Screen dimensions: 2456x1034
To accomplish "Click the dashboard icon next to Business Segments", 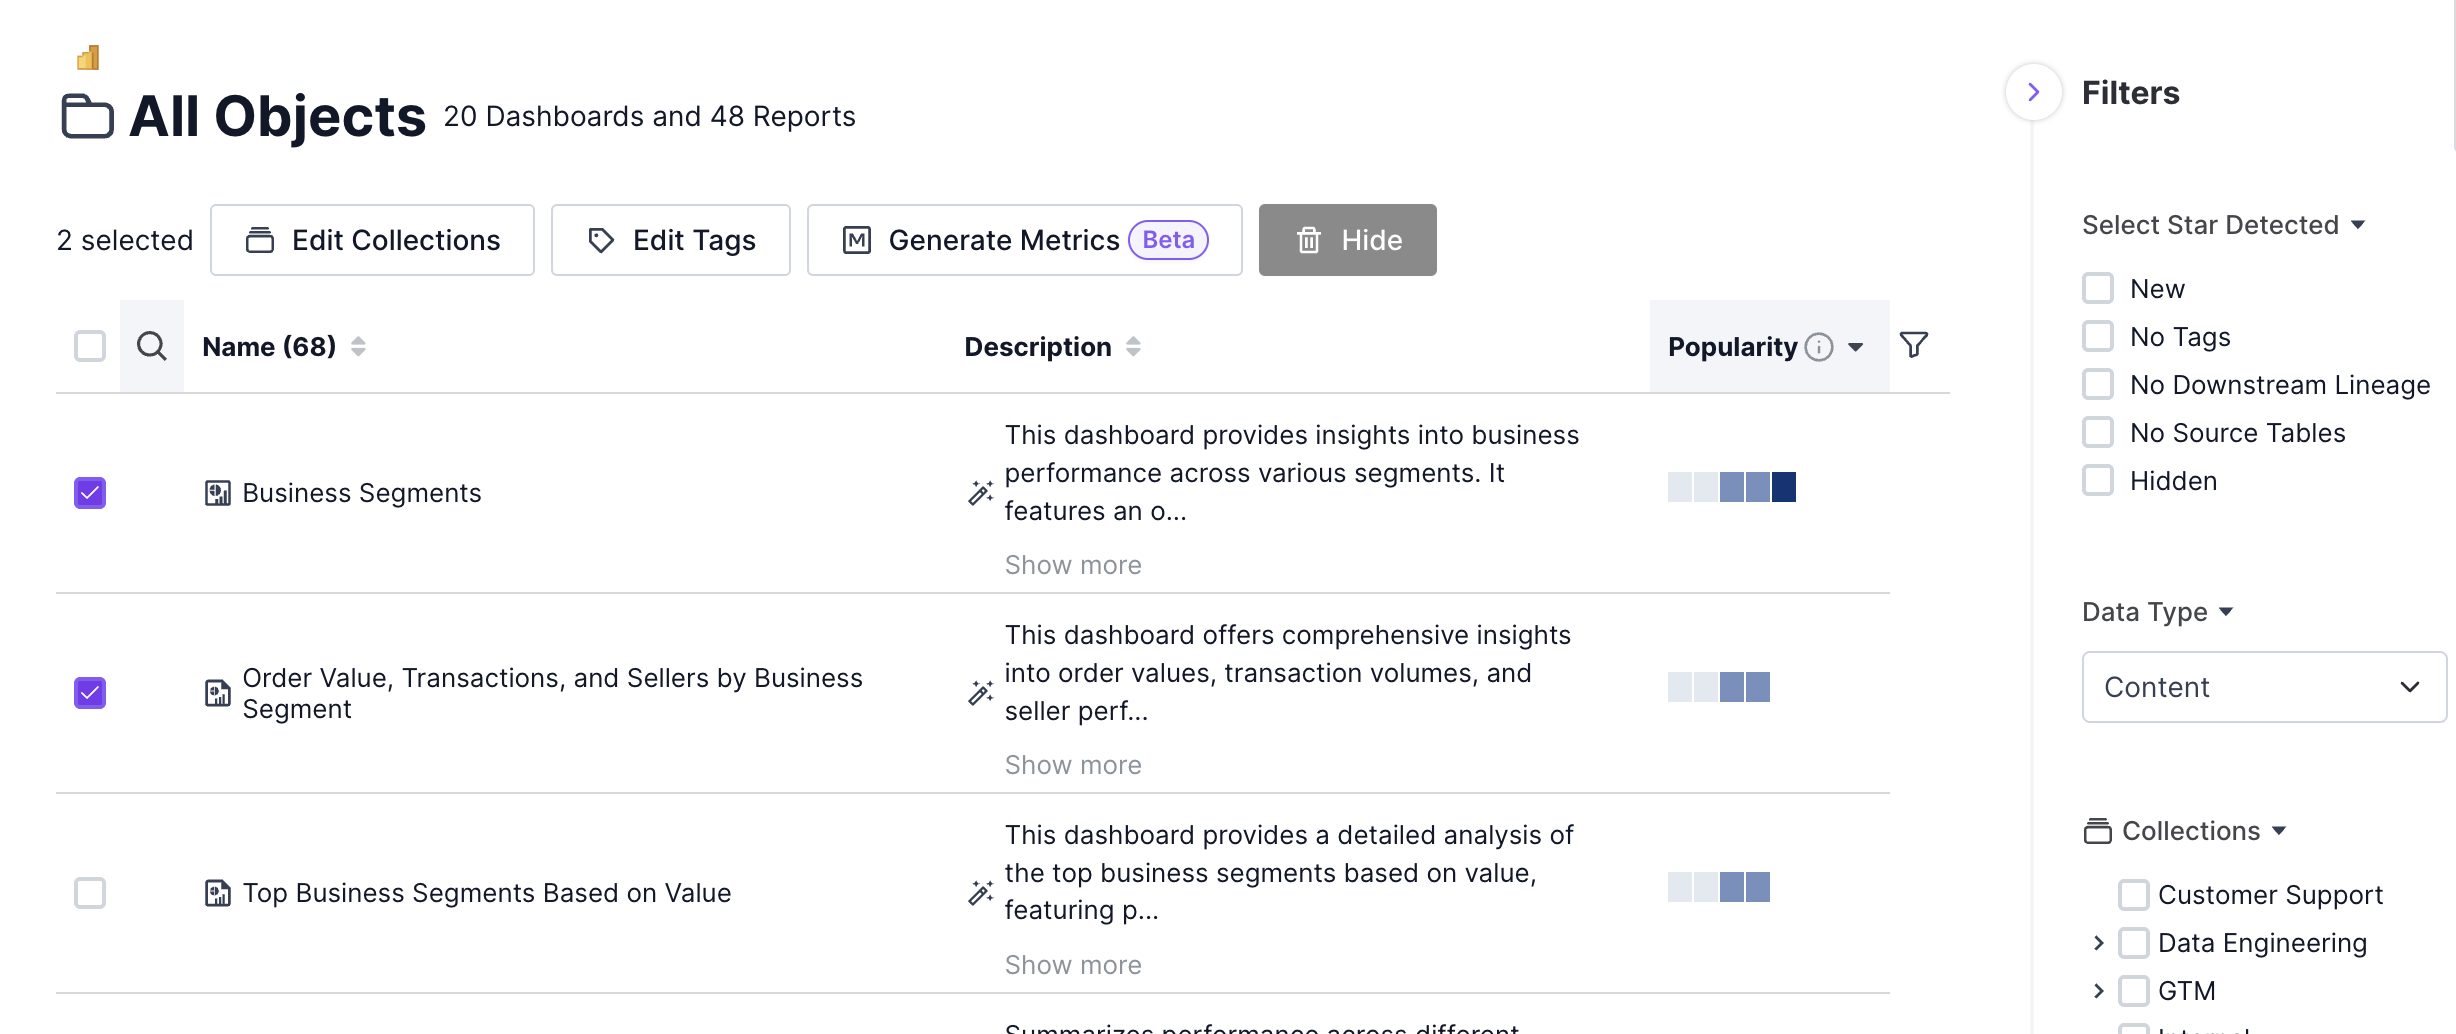I will (217, 493).
